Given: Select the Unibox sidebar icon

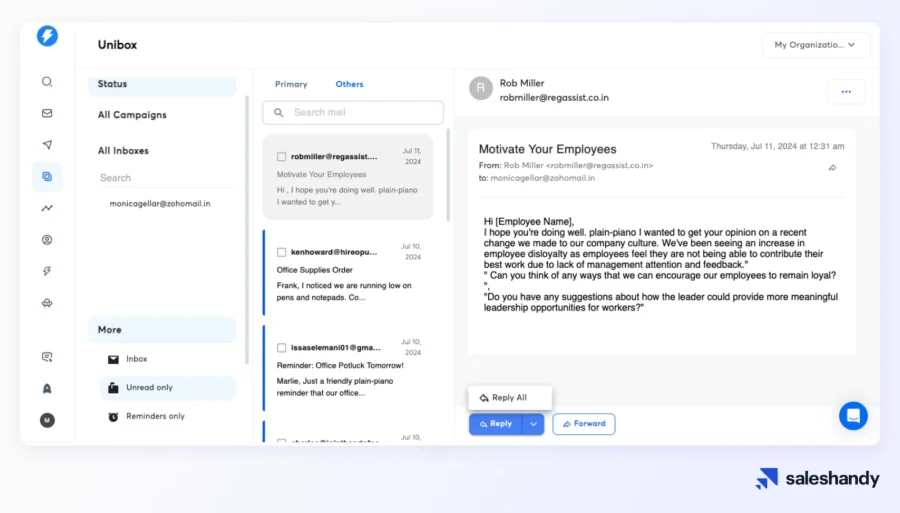Looking at the screenshot, I should [x=47, y=176].
